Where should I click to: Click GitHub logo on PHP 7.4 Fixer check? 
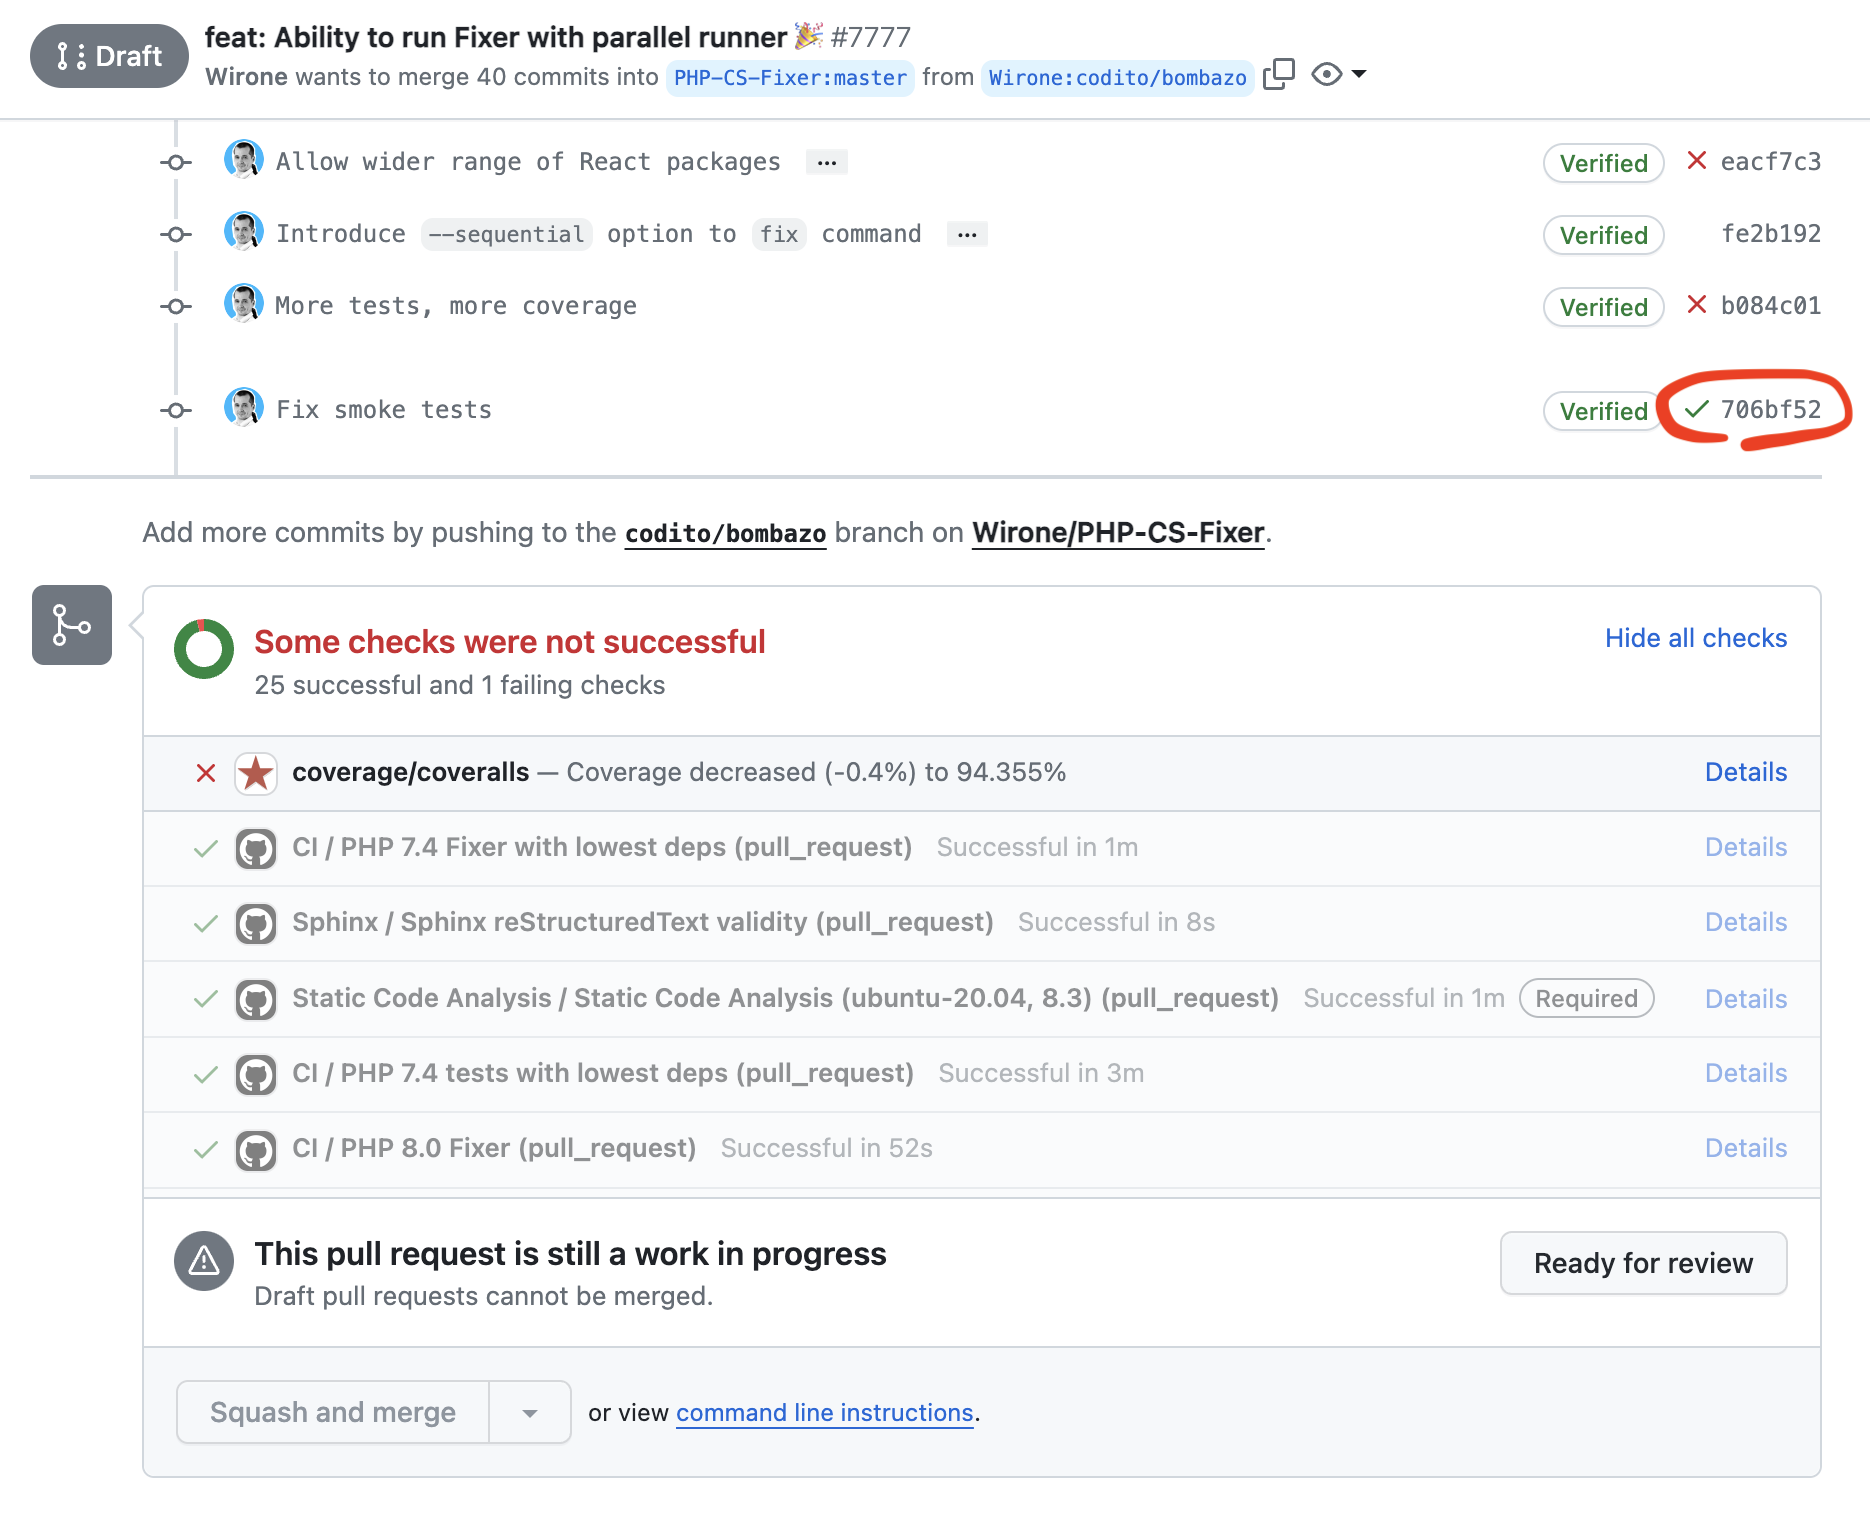click(x=256, y=849)
